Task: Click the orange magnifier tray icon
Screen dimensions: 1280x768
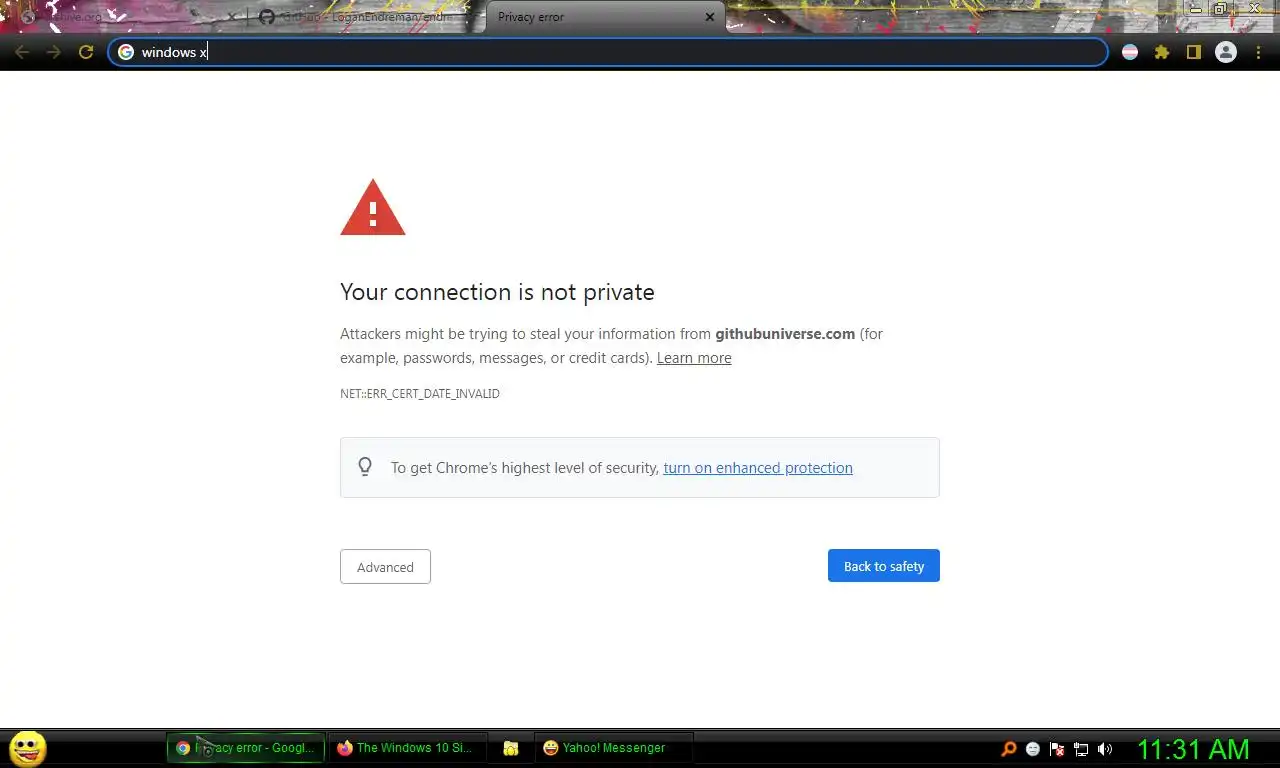Action: (x=1009, y=749)
